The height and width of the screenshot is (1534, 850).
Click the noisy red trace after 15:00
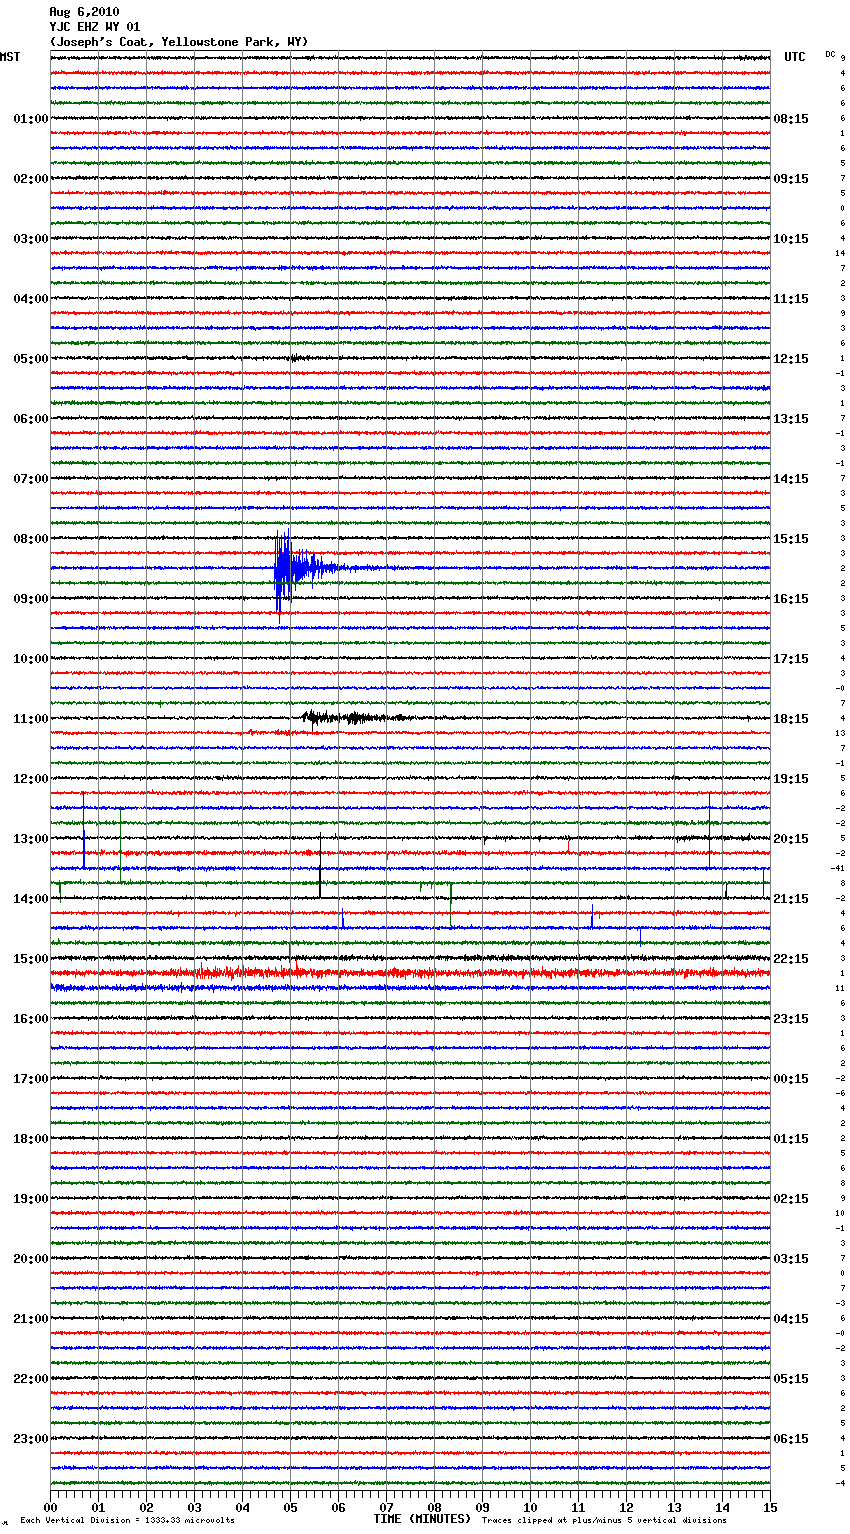[x=400, y=972]
